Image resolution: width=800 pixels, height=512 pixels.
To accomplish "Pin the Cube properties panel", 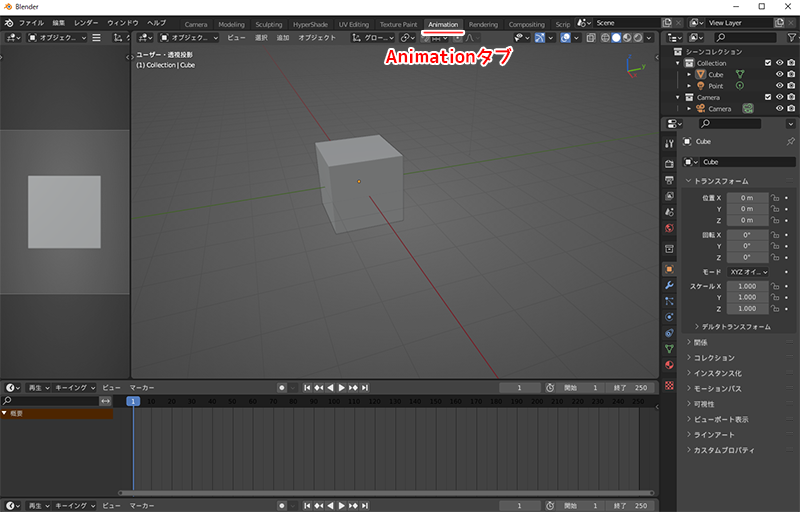I will click(x=791, y=142).
